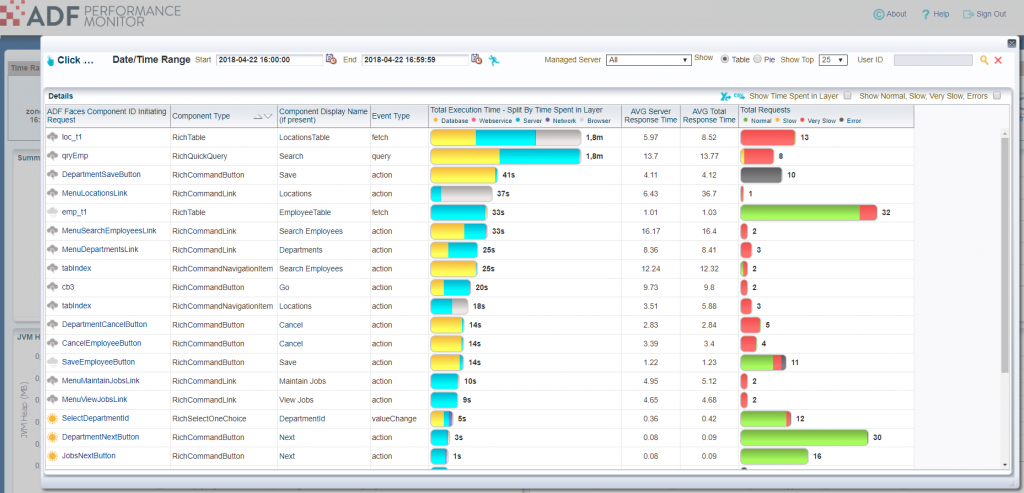Enable Show Time Spent in Layer checkbox
Screen dimensions: 1024x493
click(x=847, y=95)
